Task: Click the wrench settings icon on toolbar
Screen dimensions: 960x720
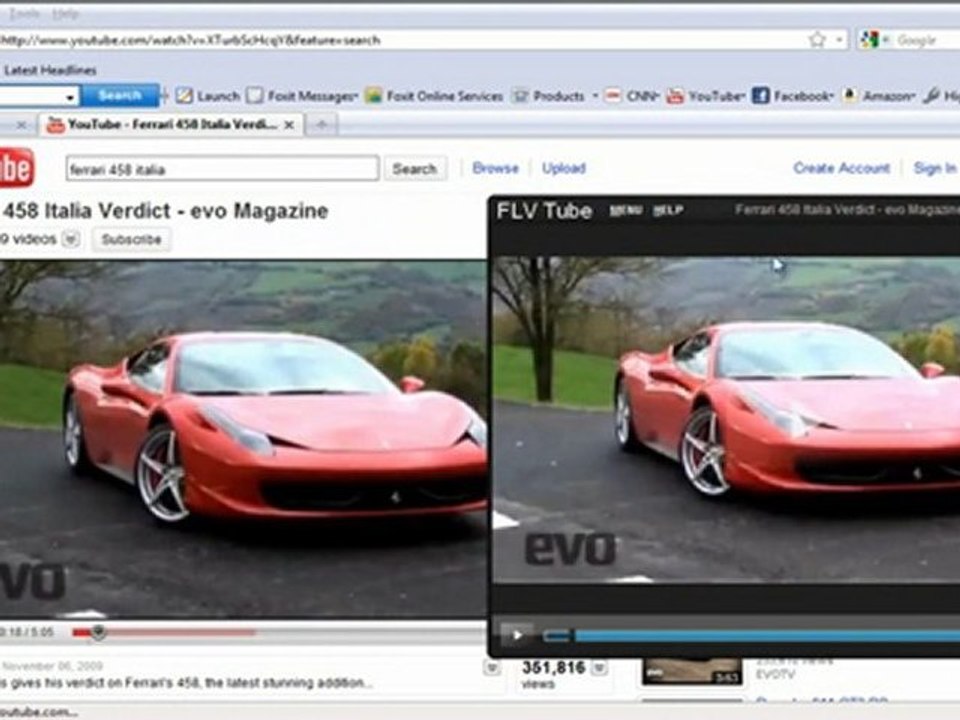Action: (x=932, y=96)
